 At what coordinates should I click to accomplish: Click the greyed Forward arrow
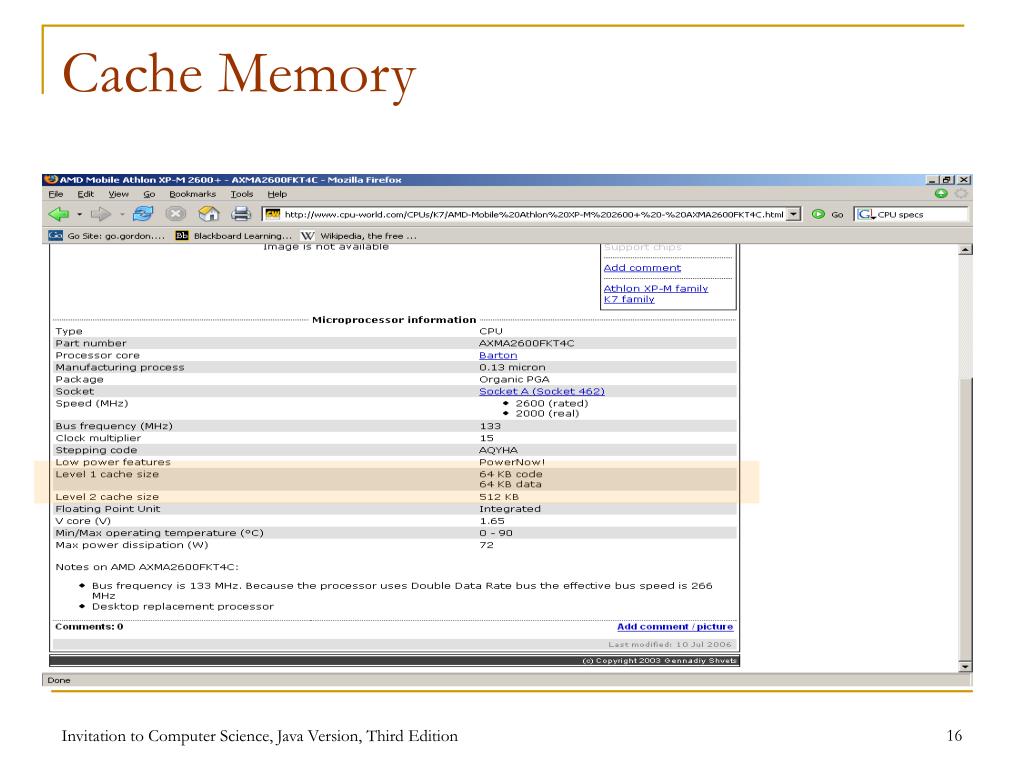(101, 214)
